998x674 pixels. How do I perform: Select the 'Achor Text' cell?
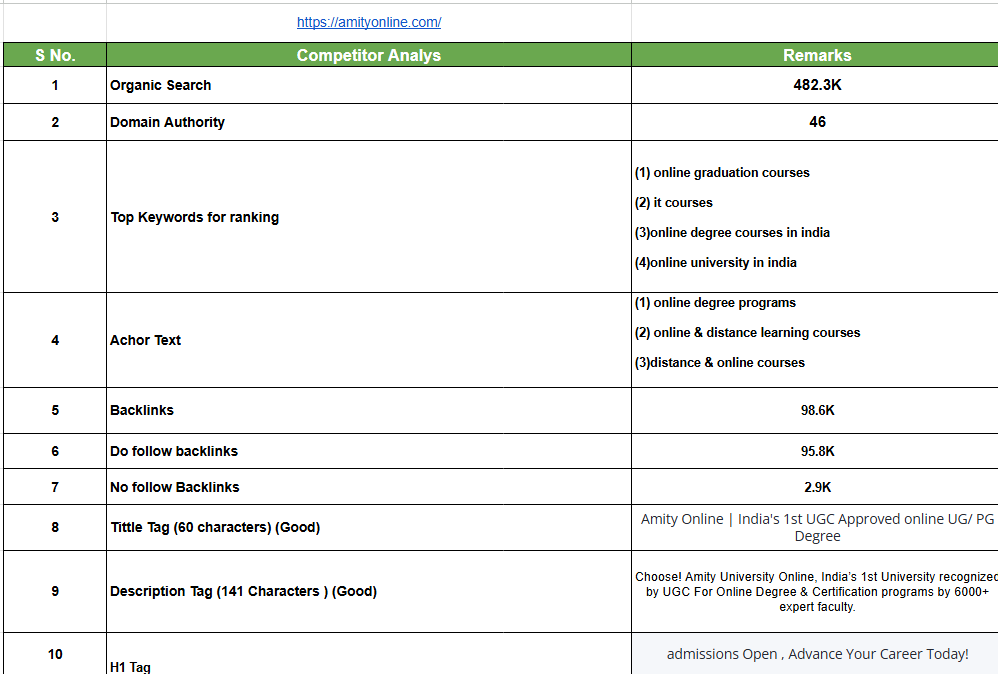[x=369, y=341]
